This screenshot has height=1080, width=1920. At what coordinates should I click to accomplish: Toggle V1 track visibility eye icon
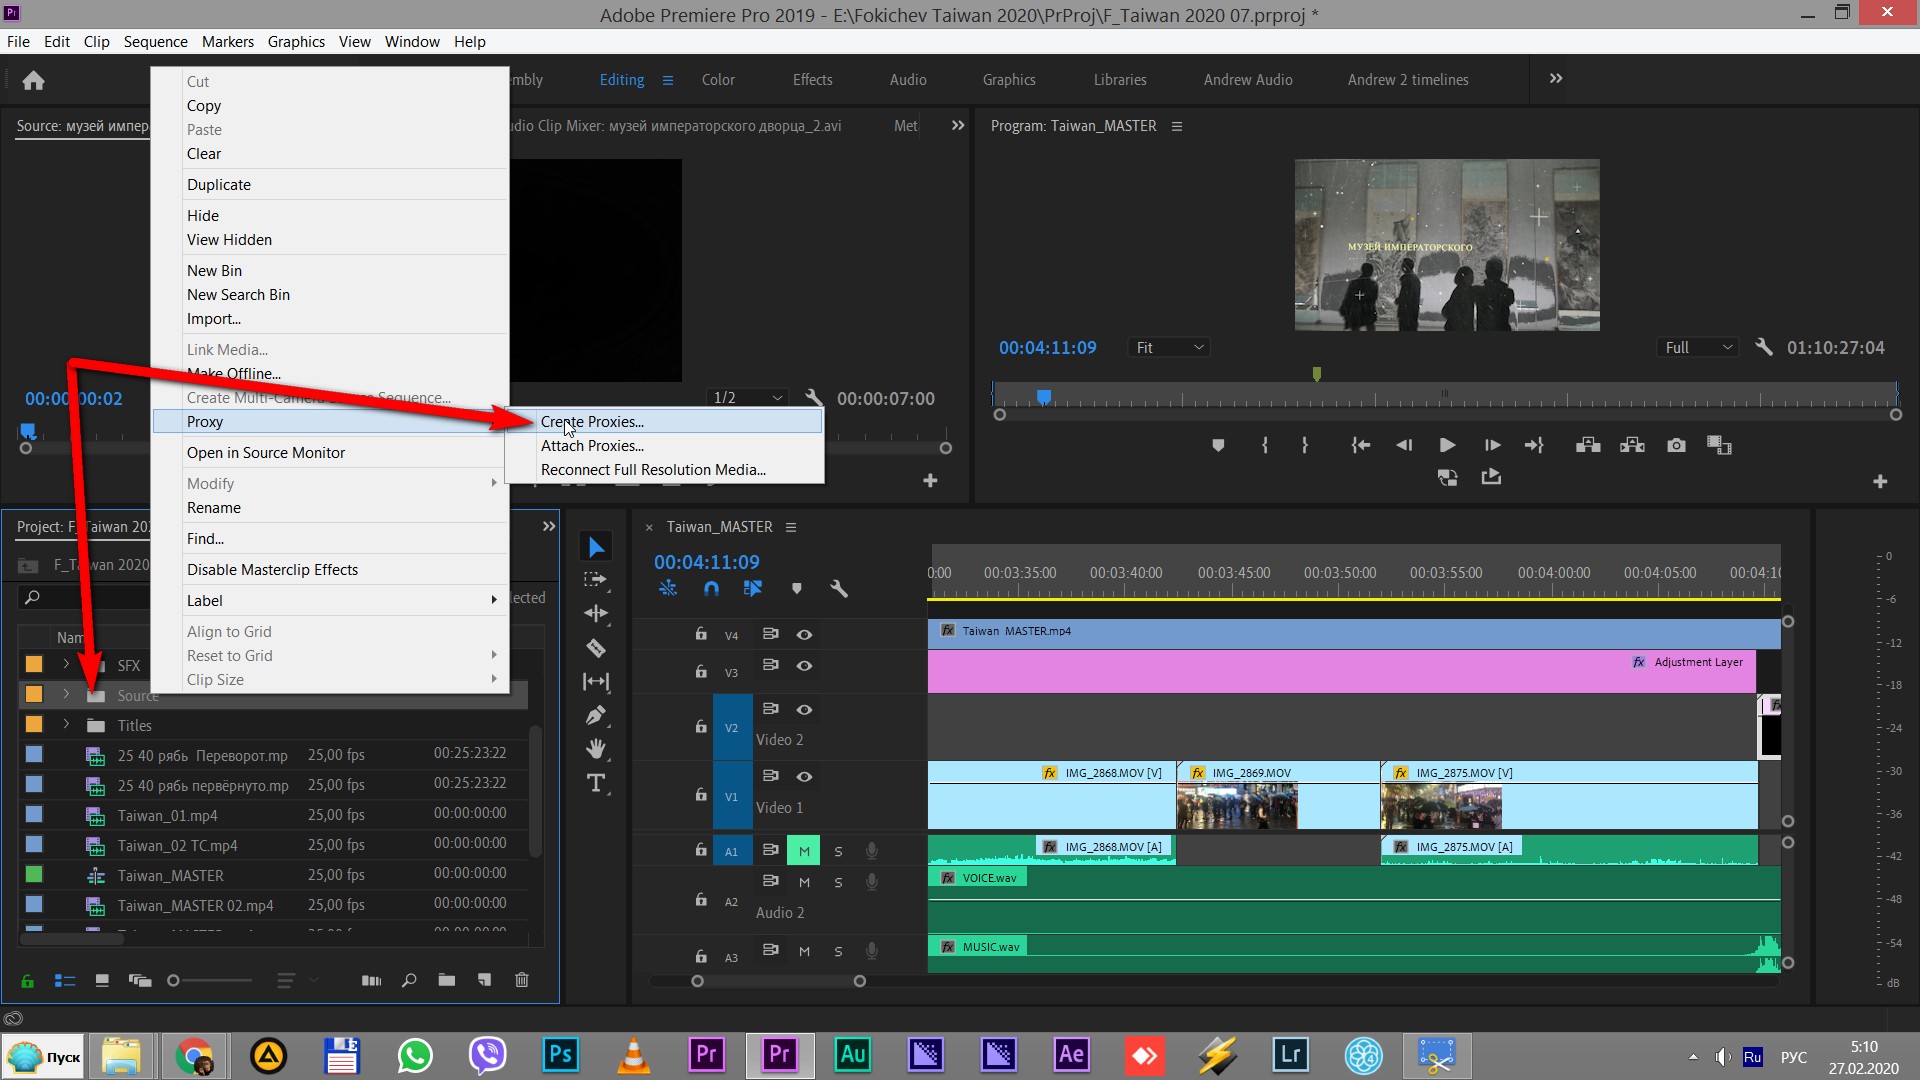coord(803,777)
